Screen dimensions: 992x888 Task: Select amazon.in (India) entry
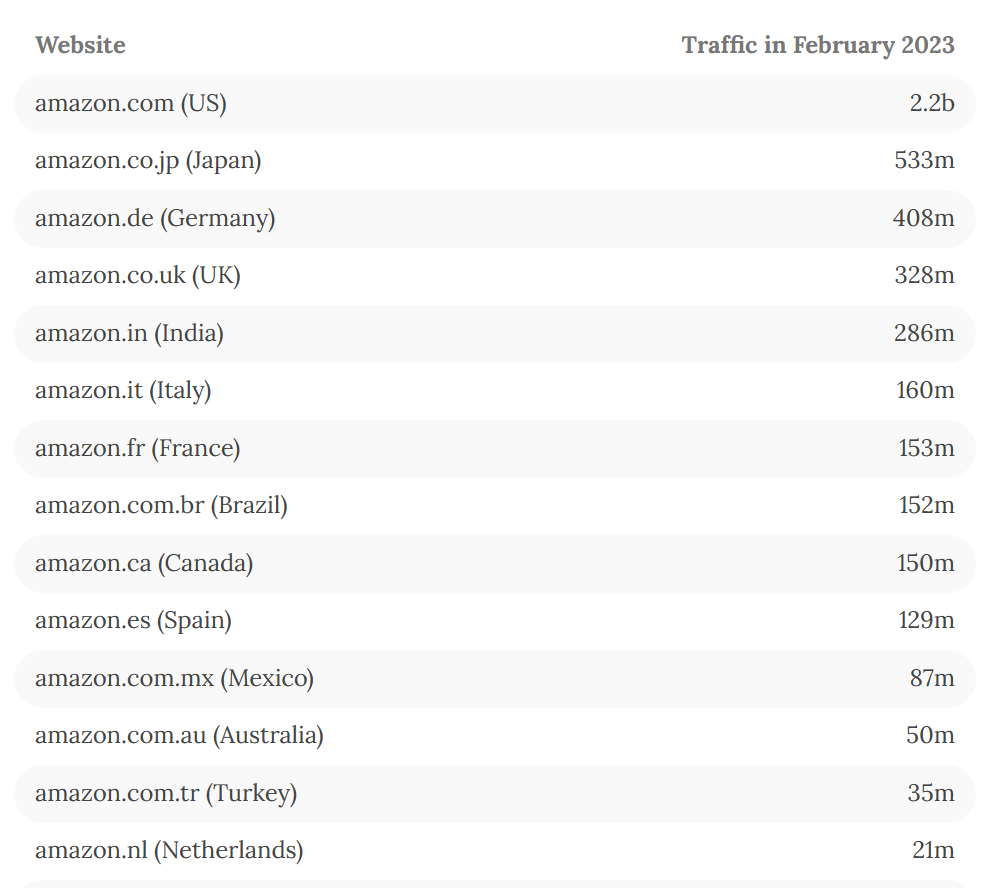[129, 333]
